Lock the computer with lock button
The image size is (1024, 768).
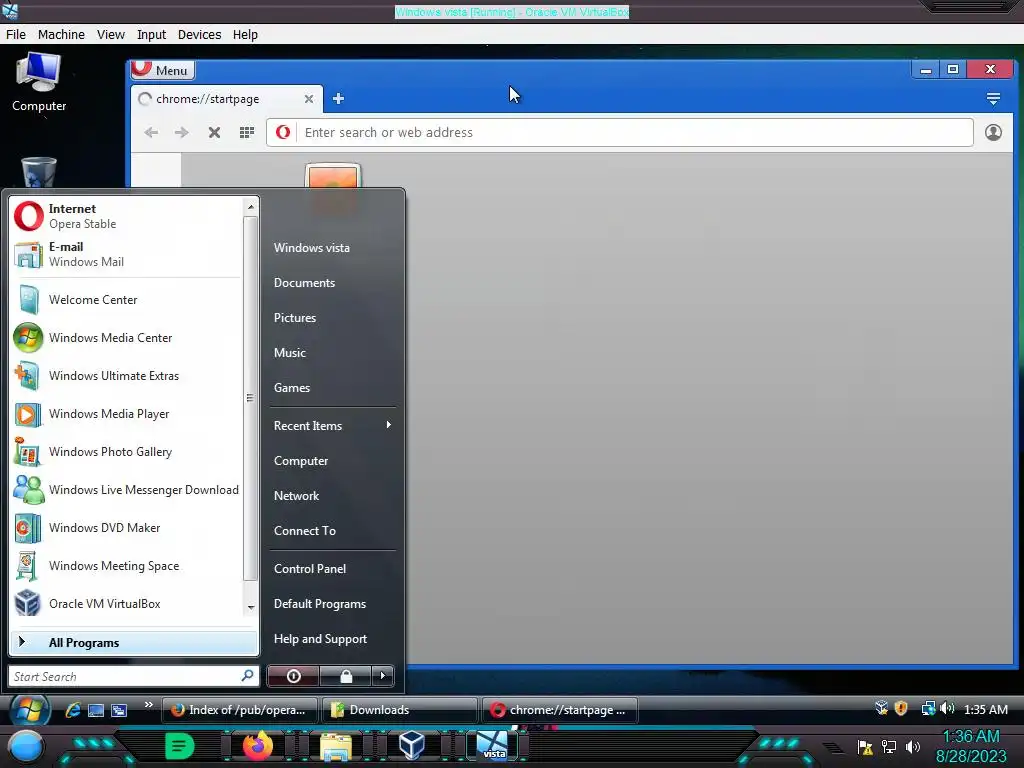pos(345,676)
